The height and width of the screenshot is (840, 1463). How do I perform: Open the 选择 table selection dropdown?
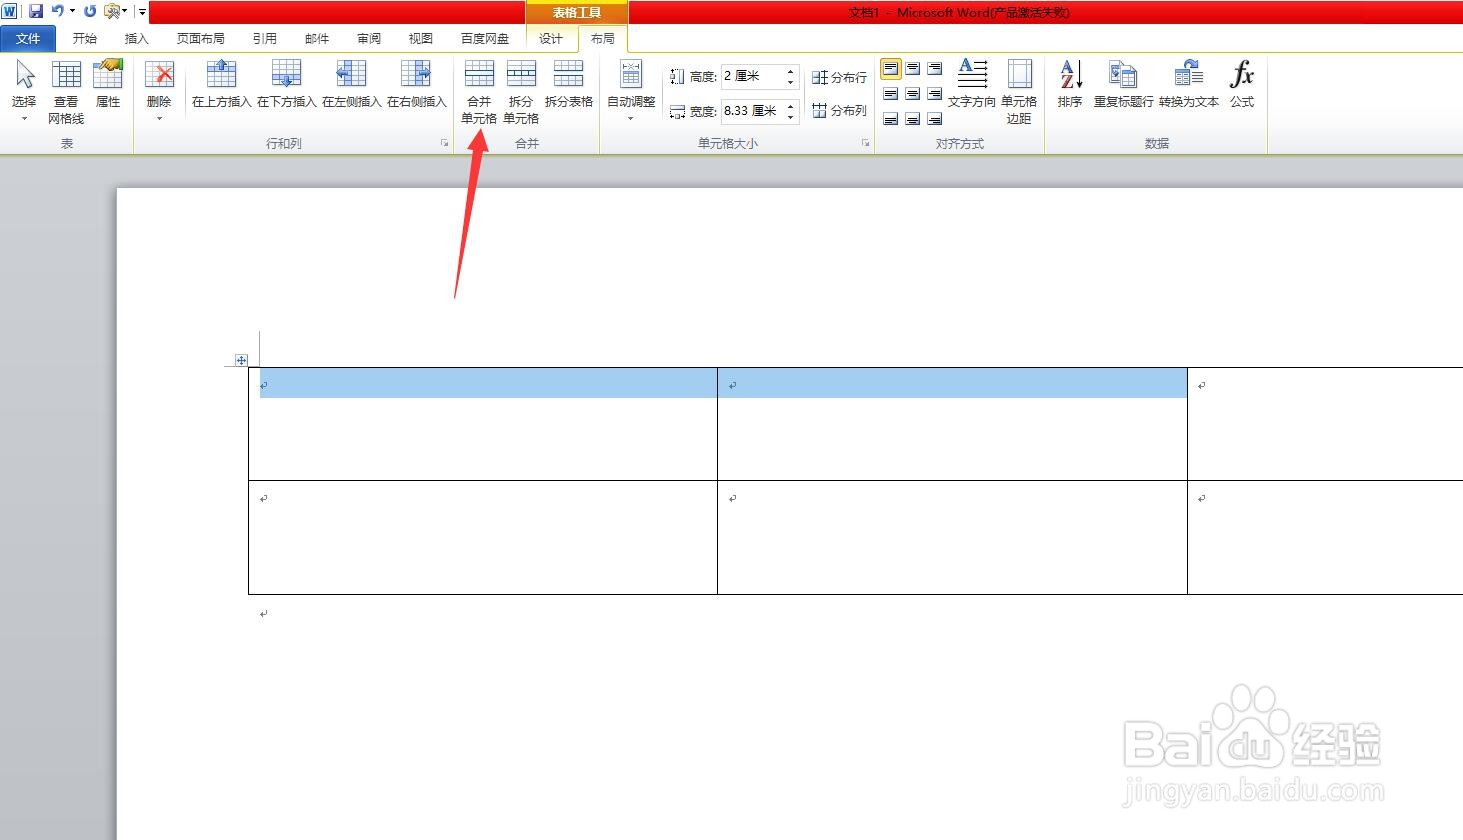(x=24, y=91)
